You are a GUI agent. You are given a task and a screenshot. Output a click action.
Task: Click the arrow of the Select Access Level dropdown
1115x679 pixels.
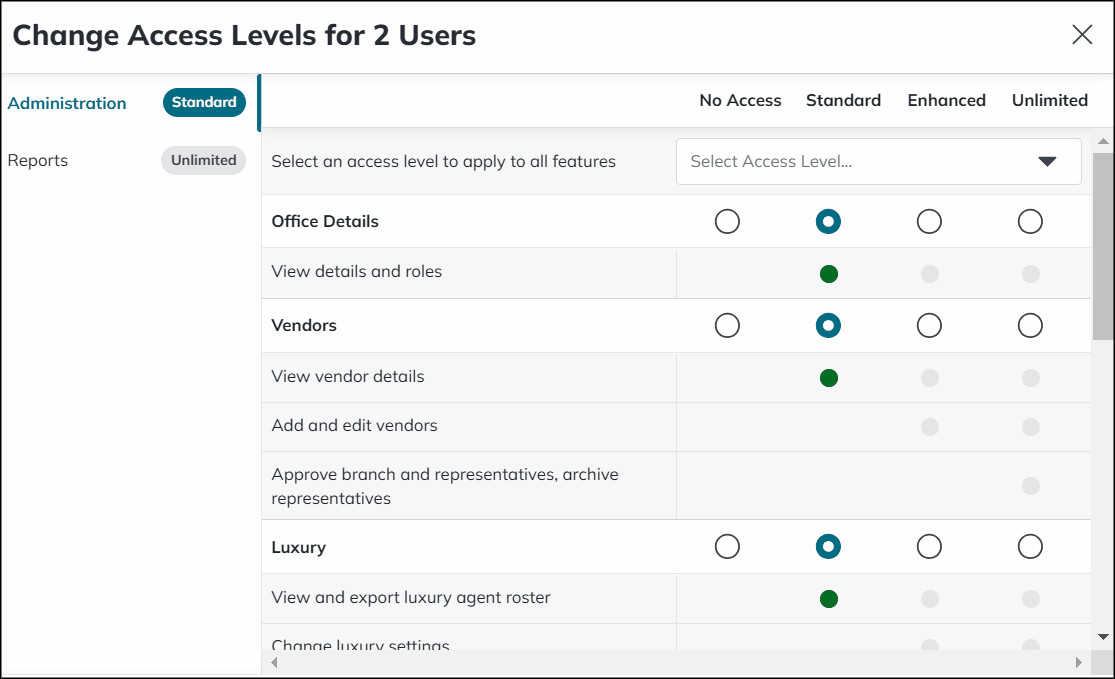(1047, 161)
